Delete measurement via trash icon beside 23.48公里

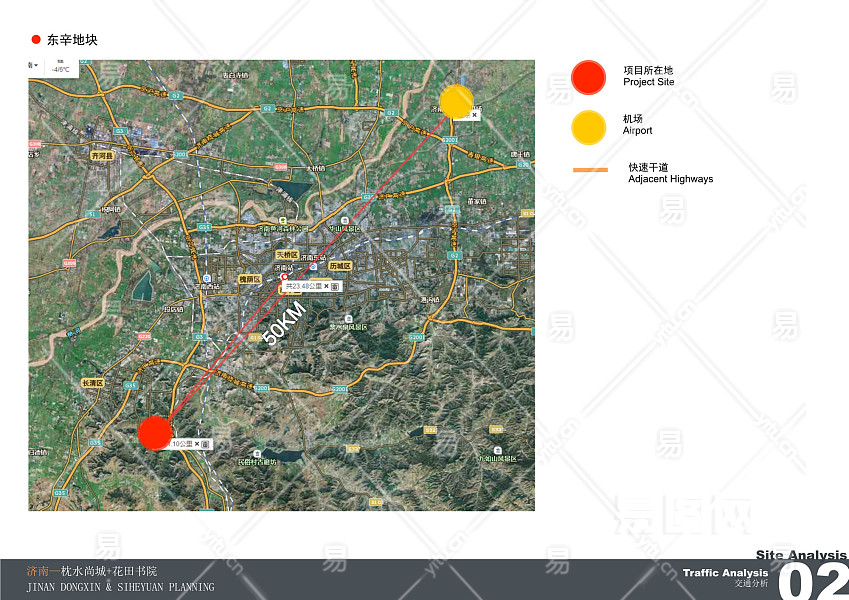pos(335,286)
